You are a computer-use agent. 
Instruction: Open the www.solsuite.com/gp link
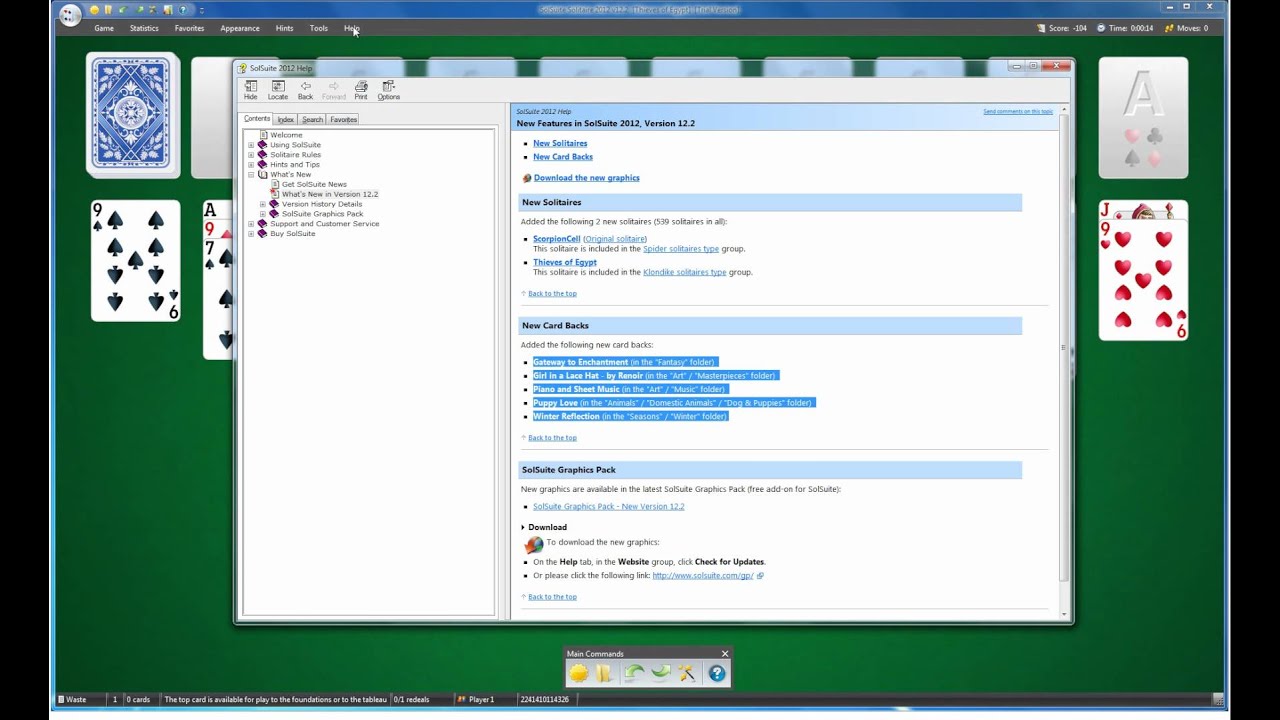[703, 576]
